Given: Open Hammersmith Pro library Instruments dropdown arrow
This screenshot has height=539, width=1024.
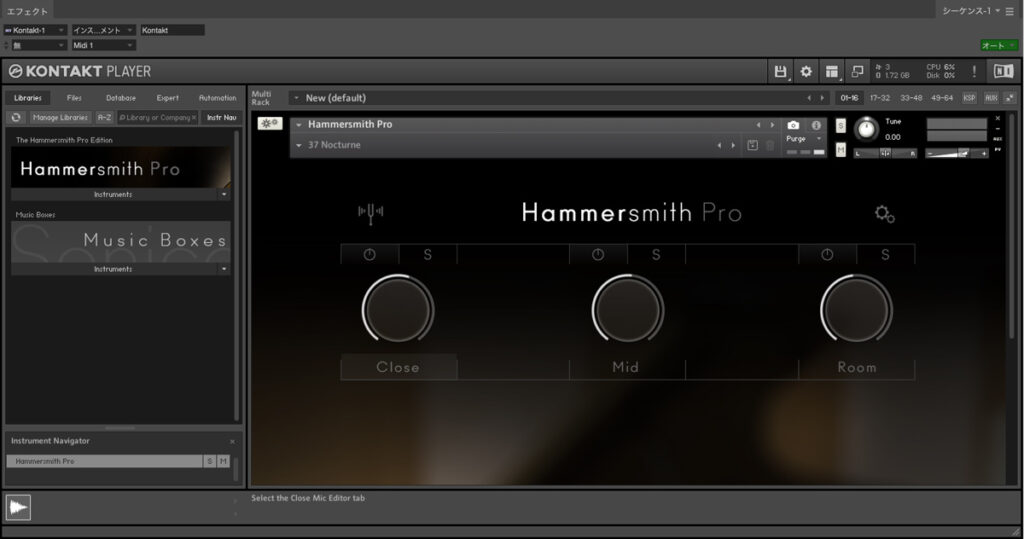Looking at the screenshot, I should (224, 195).
